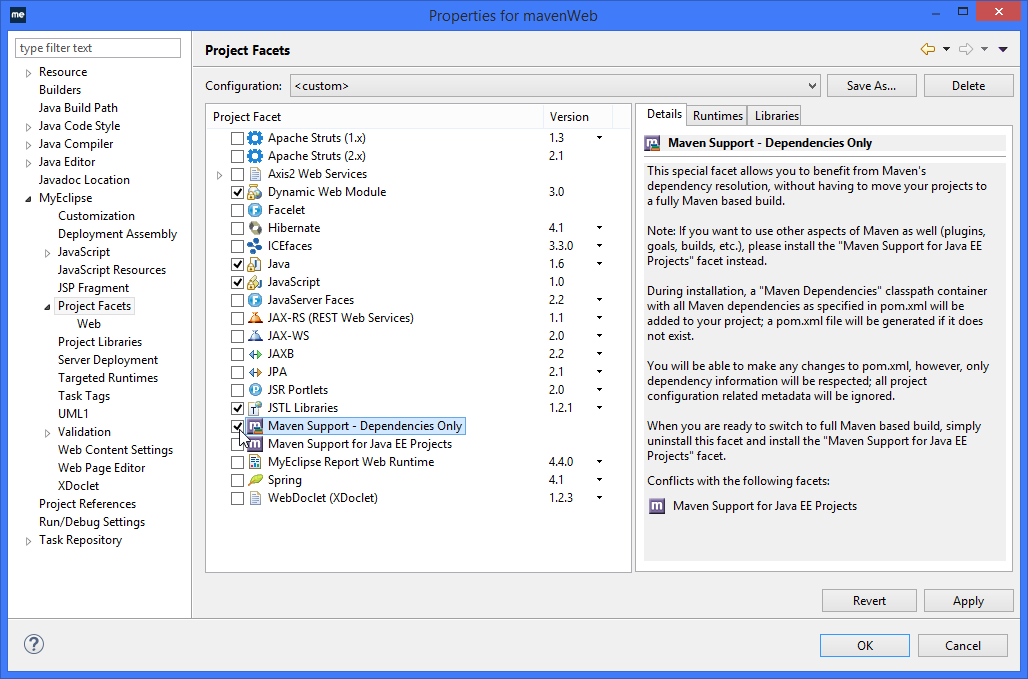Open the Java version dropdown arrow

tap(599, 264)
